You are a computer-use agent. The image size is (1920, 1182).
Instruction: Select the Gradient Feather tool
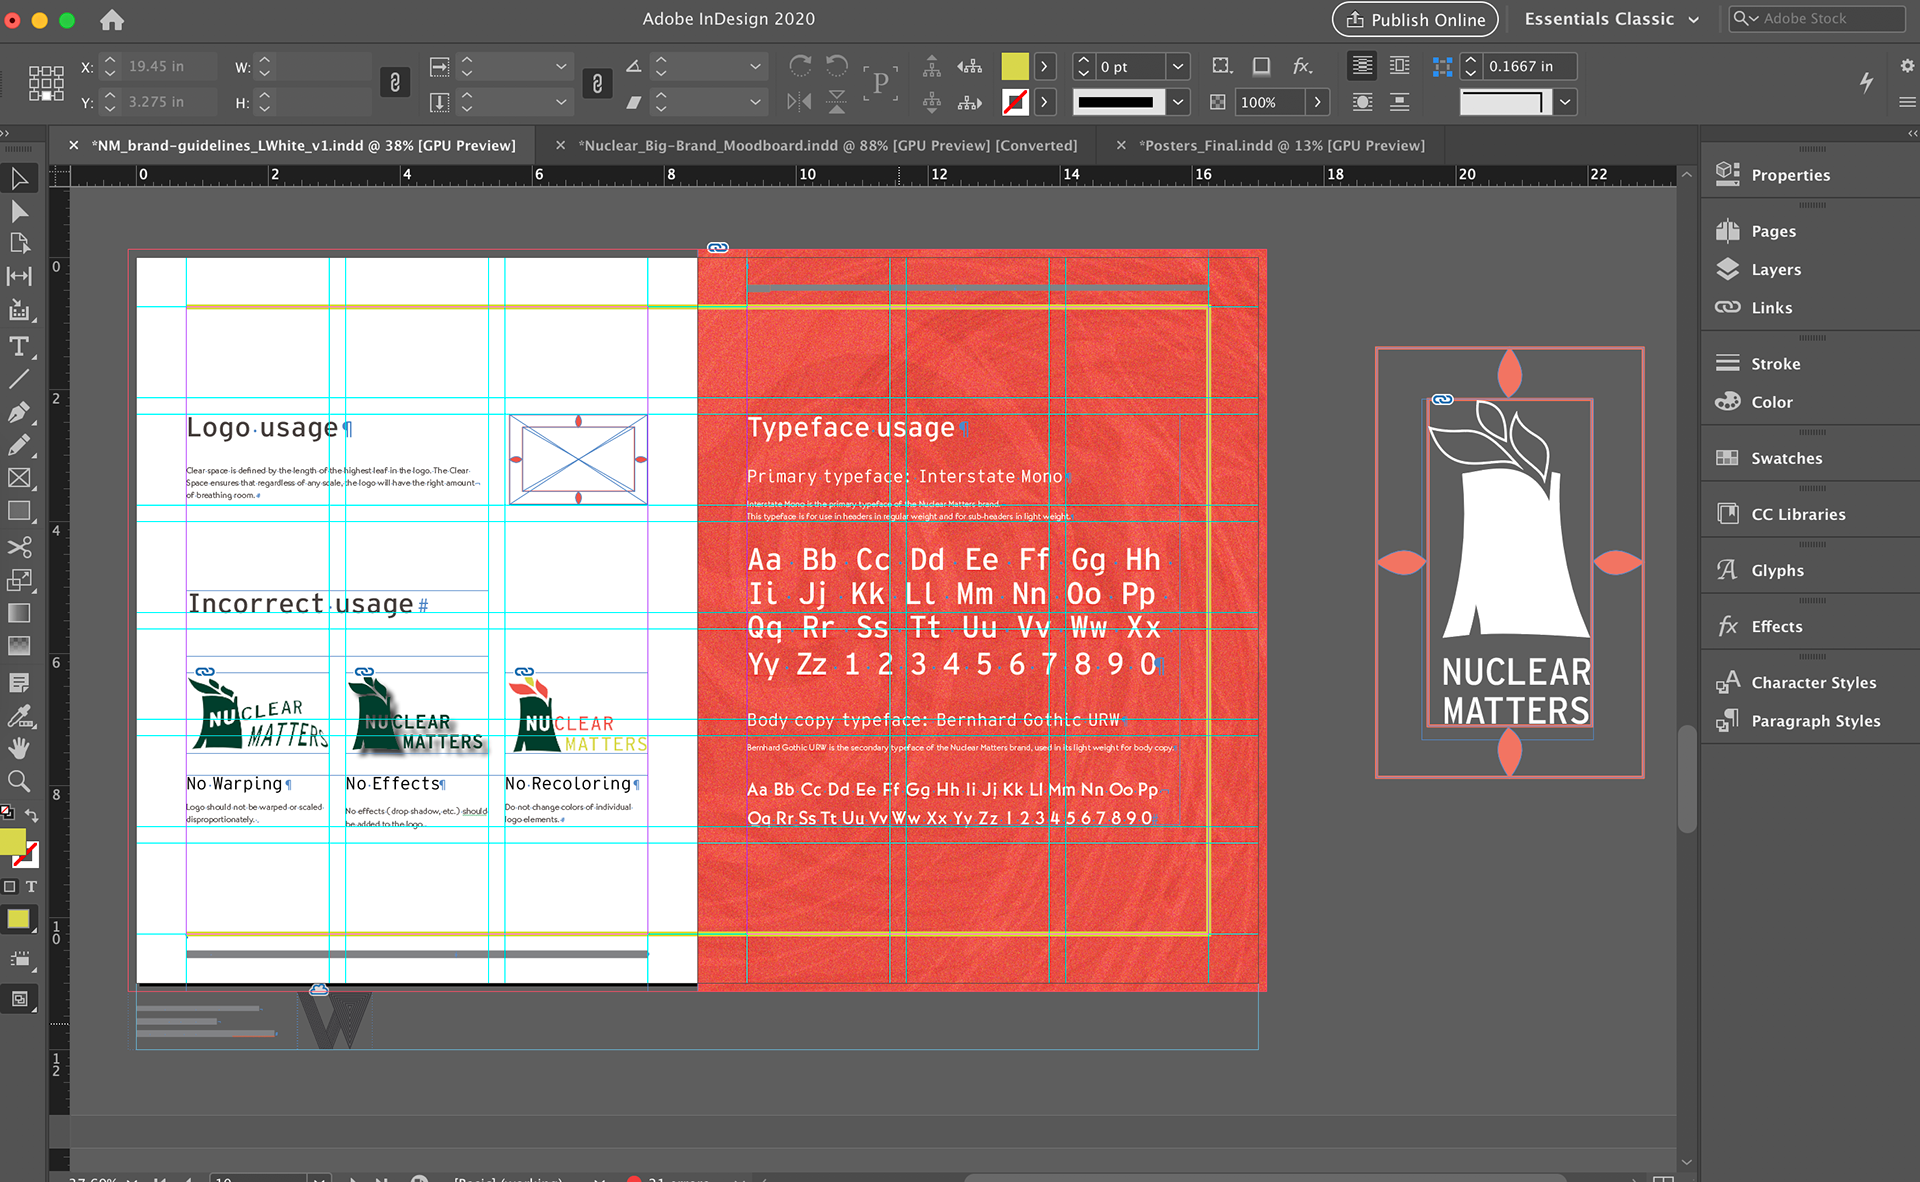coord(19,646)
